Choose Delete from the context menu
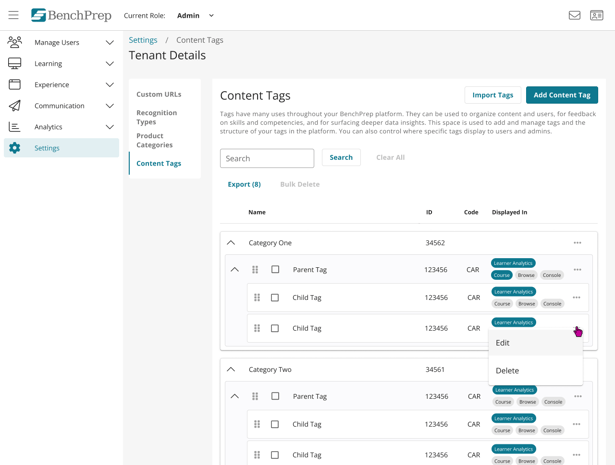This screenshot has height=465, width=615. pyautogui.click(x=507, y=370)
